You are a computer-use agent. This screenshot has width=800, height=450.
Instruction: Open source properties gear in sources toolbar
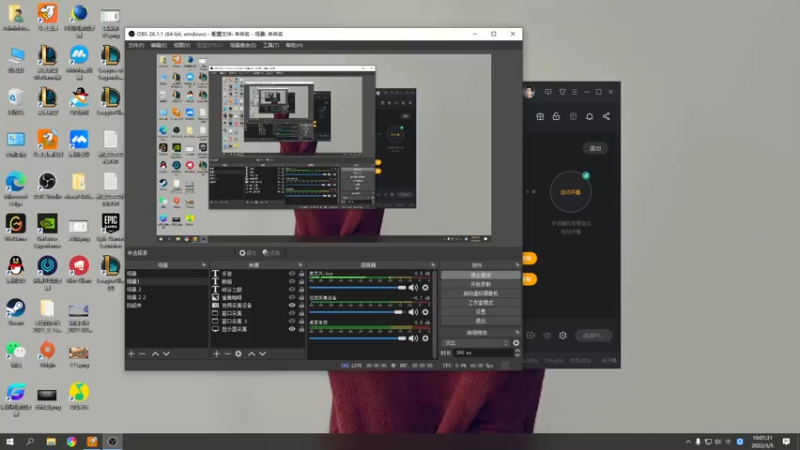point(238,354)
